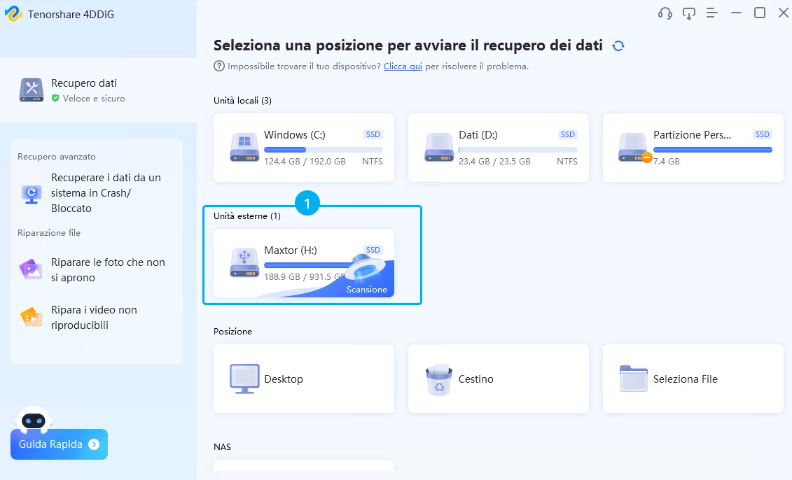Click the '124.4 GB / 192.0 GB' text
Screen dimensions: 792x480
[305, 162]
